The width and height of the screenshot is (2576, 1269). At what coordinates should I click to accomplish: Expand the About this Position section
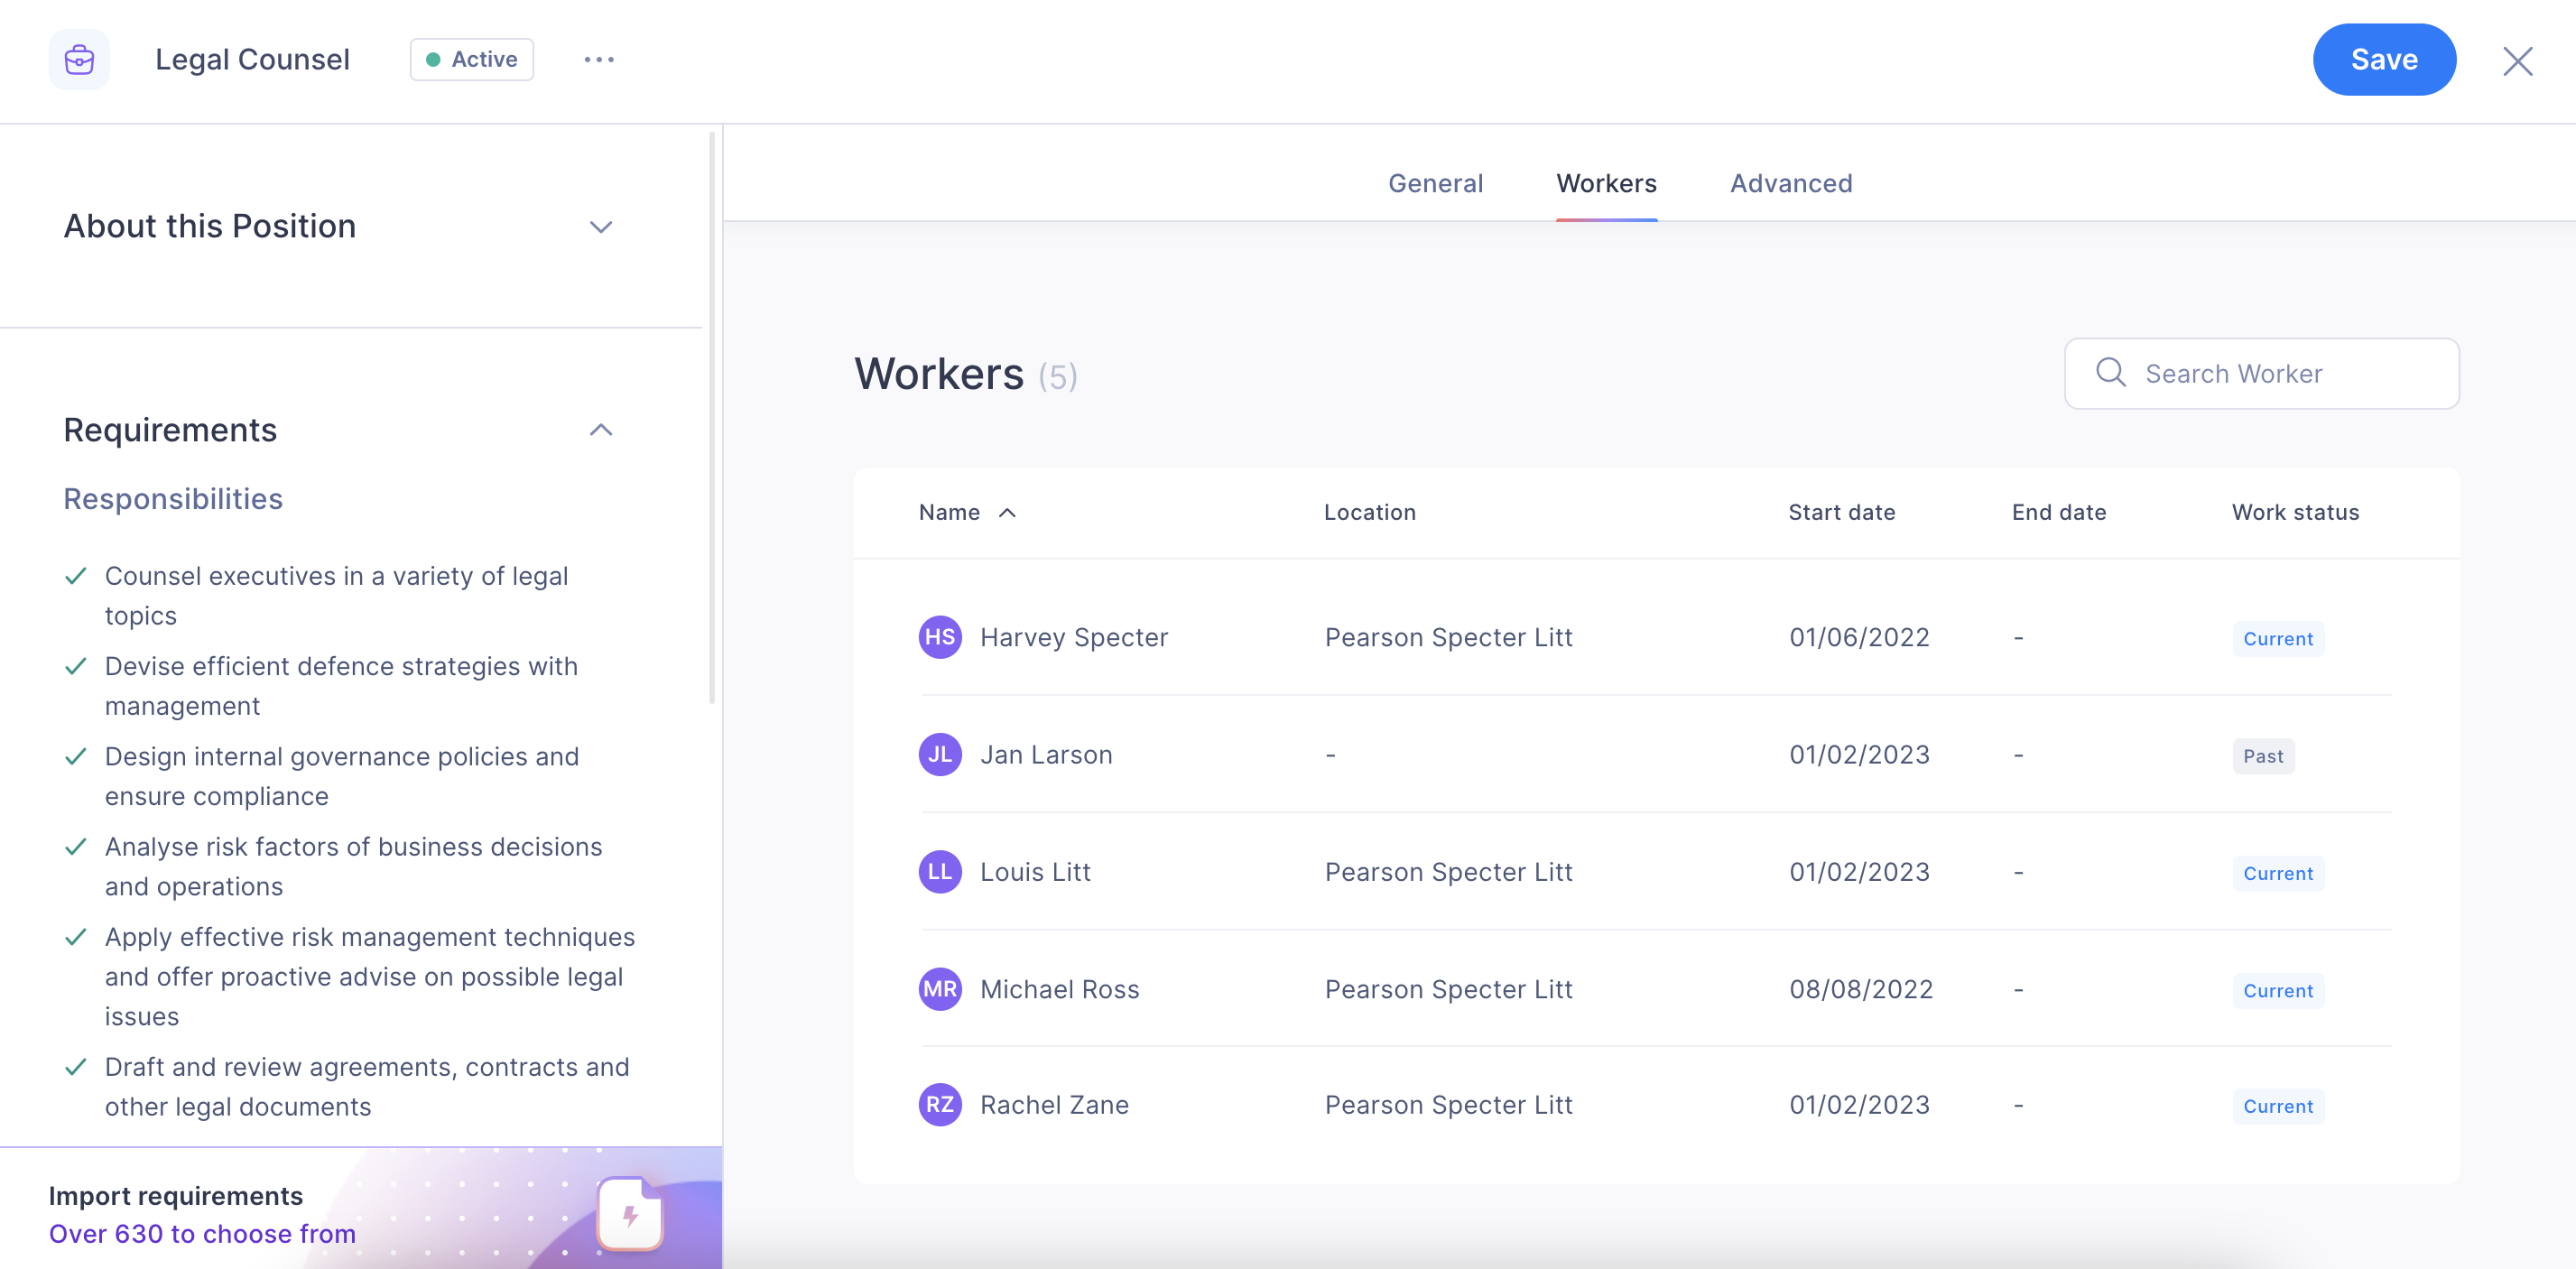600,227
